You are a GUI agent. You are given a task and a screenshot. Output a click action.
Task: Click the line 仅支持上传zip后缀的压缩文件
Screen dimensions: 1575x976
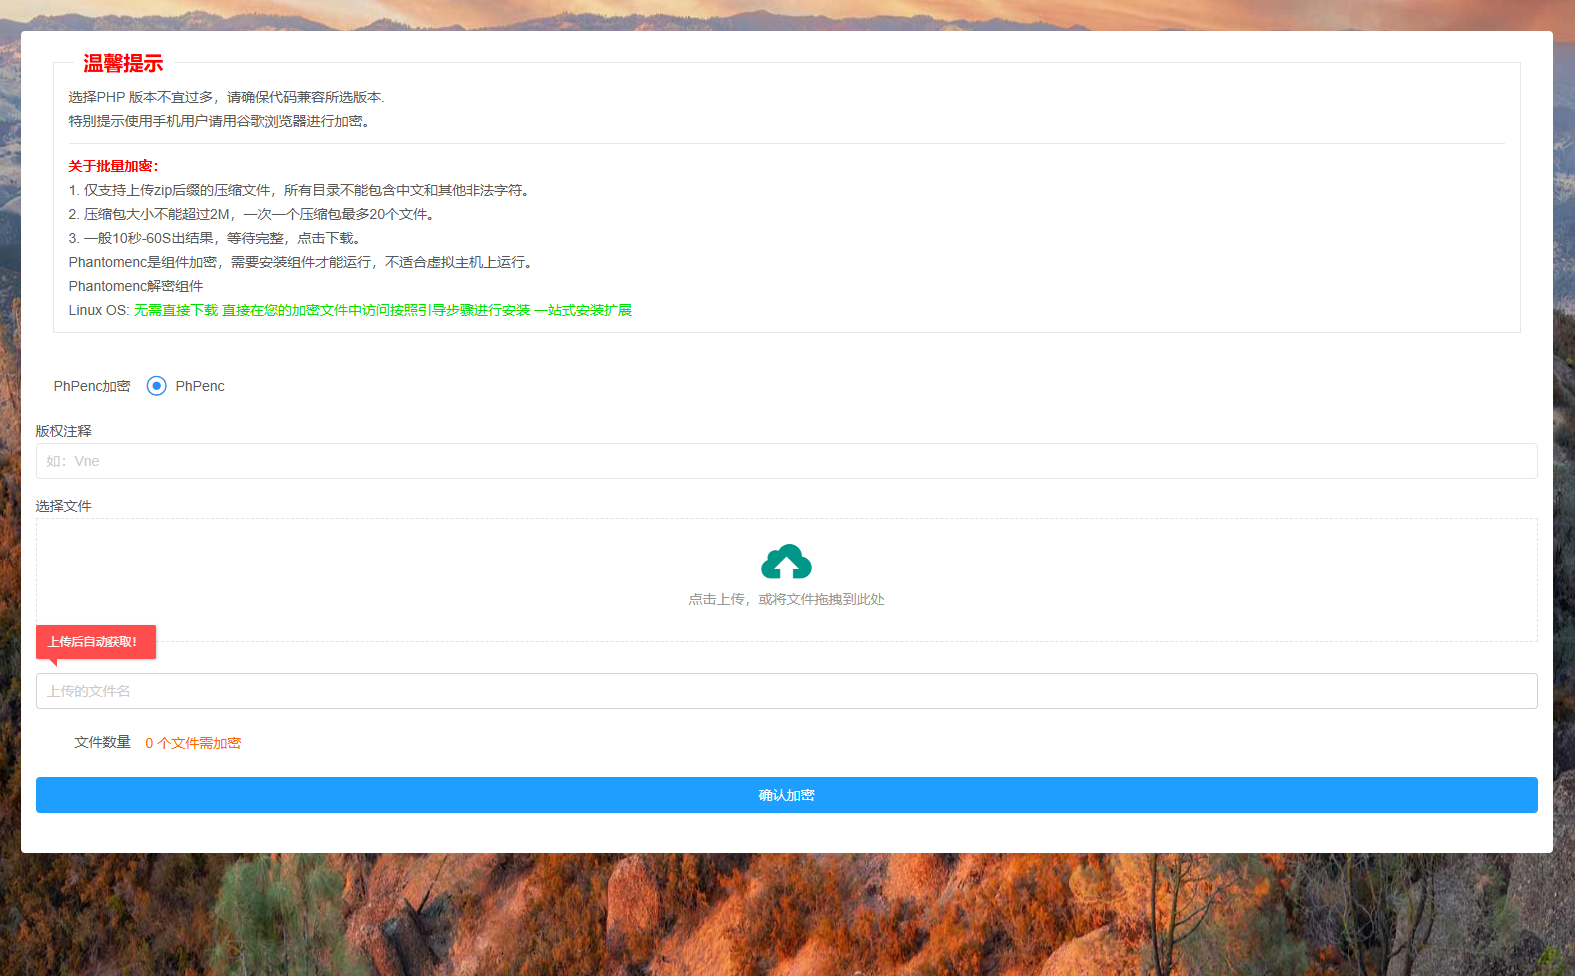[x=299, y=190]
